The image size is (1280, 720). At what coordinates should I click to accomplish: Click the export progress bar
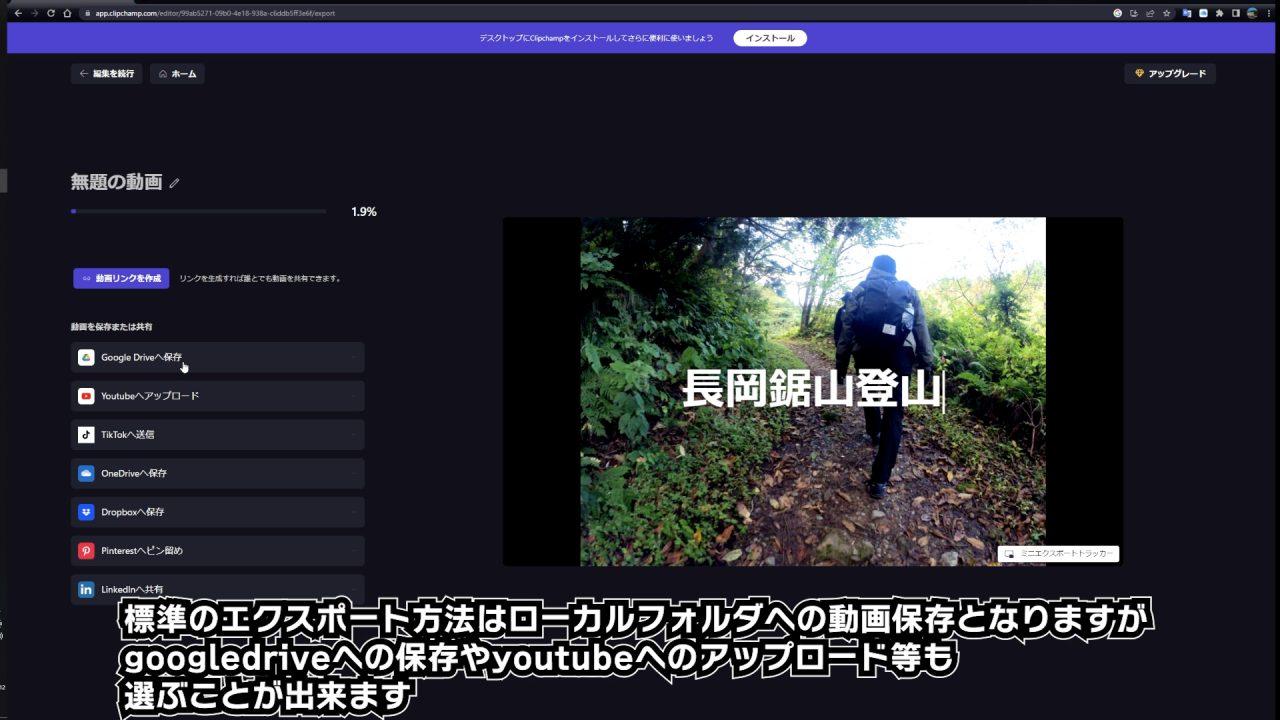pyautogui.click(x=198, y=212)
